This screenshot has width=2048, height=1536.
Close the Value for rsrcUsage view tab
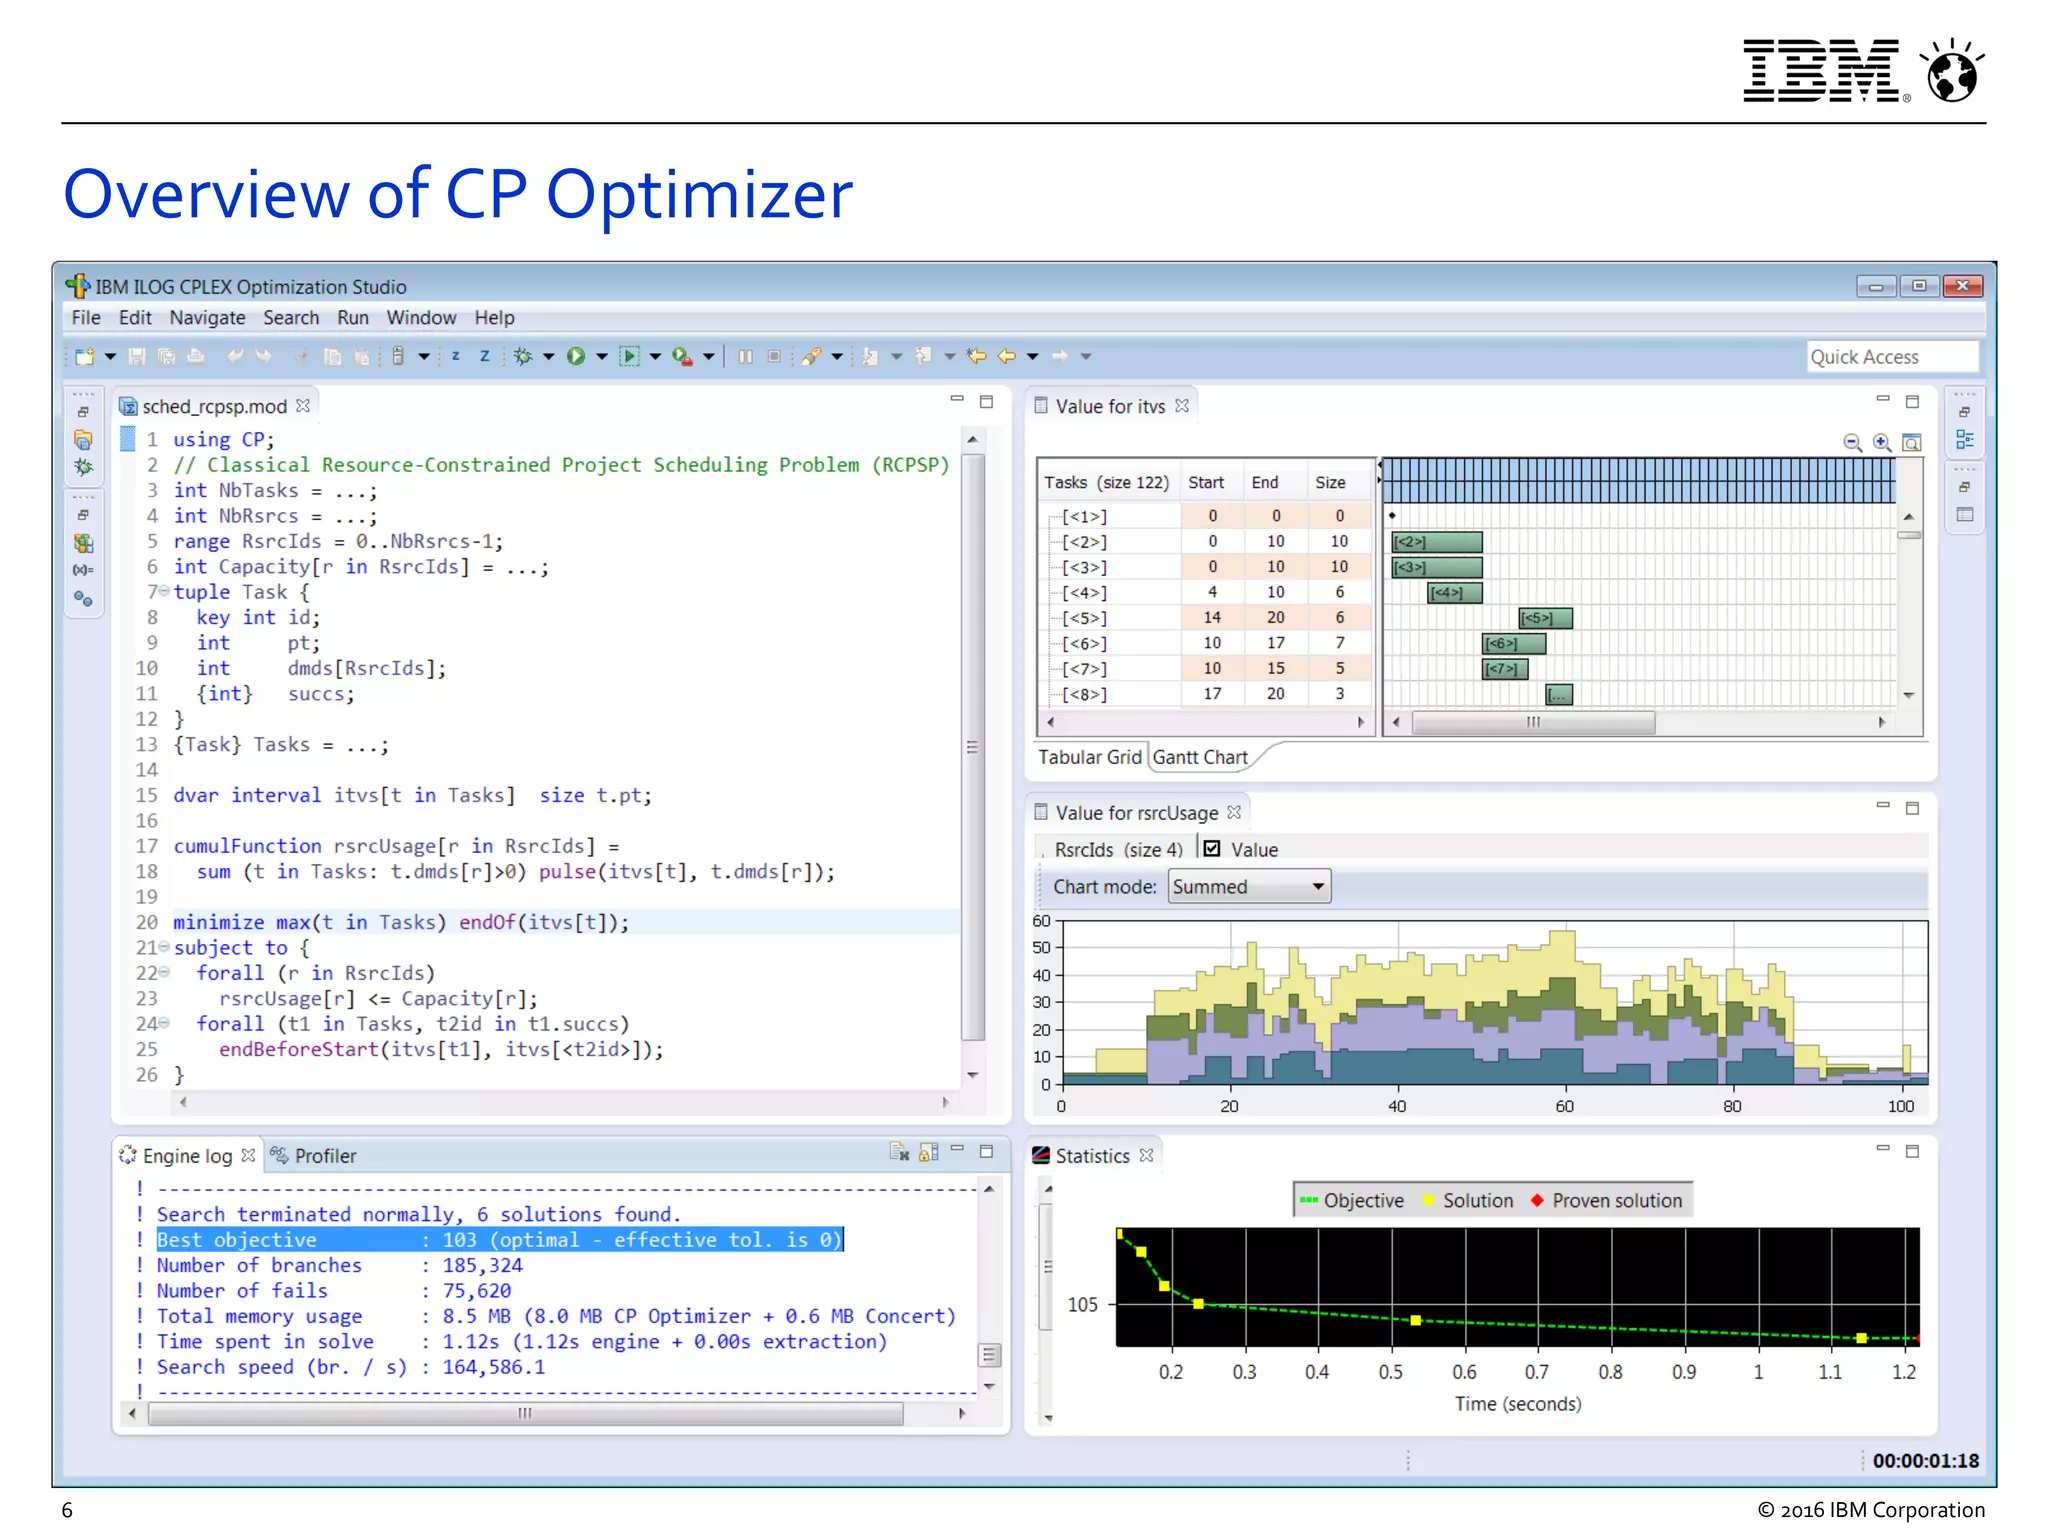click(1234, 812)
